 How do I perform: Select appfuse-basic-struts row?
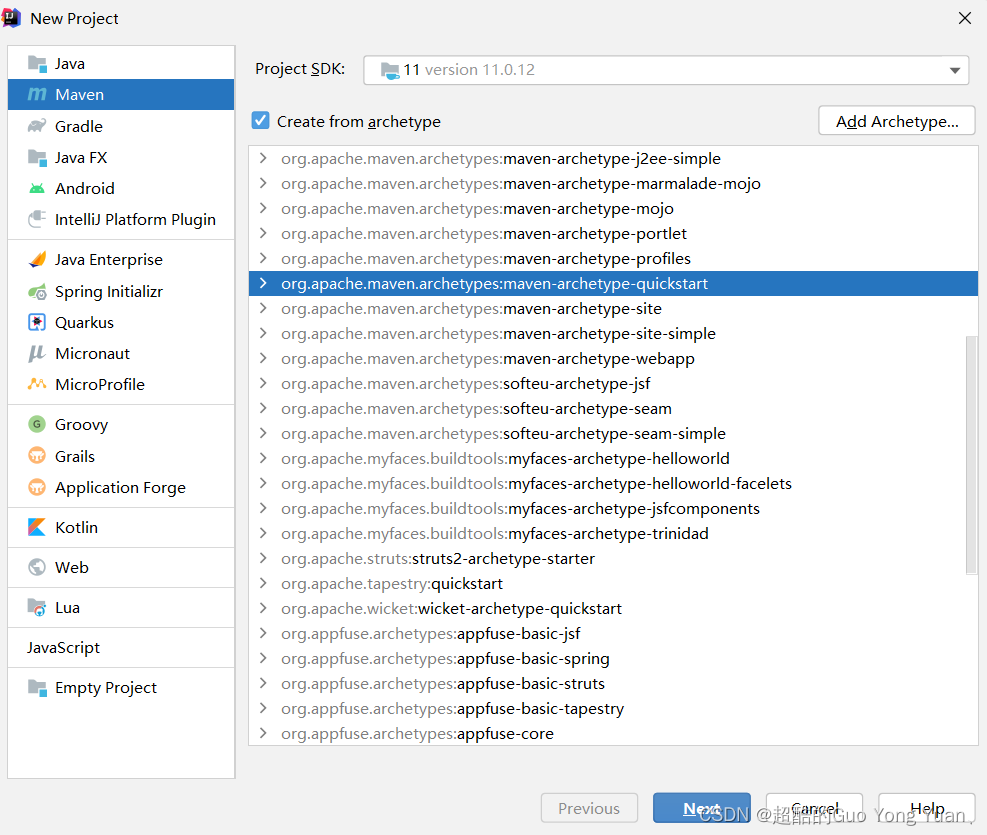coord(613,683)
